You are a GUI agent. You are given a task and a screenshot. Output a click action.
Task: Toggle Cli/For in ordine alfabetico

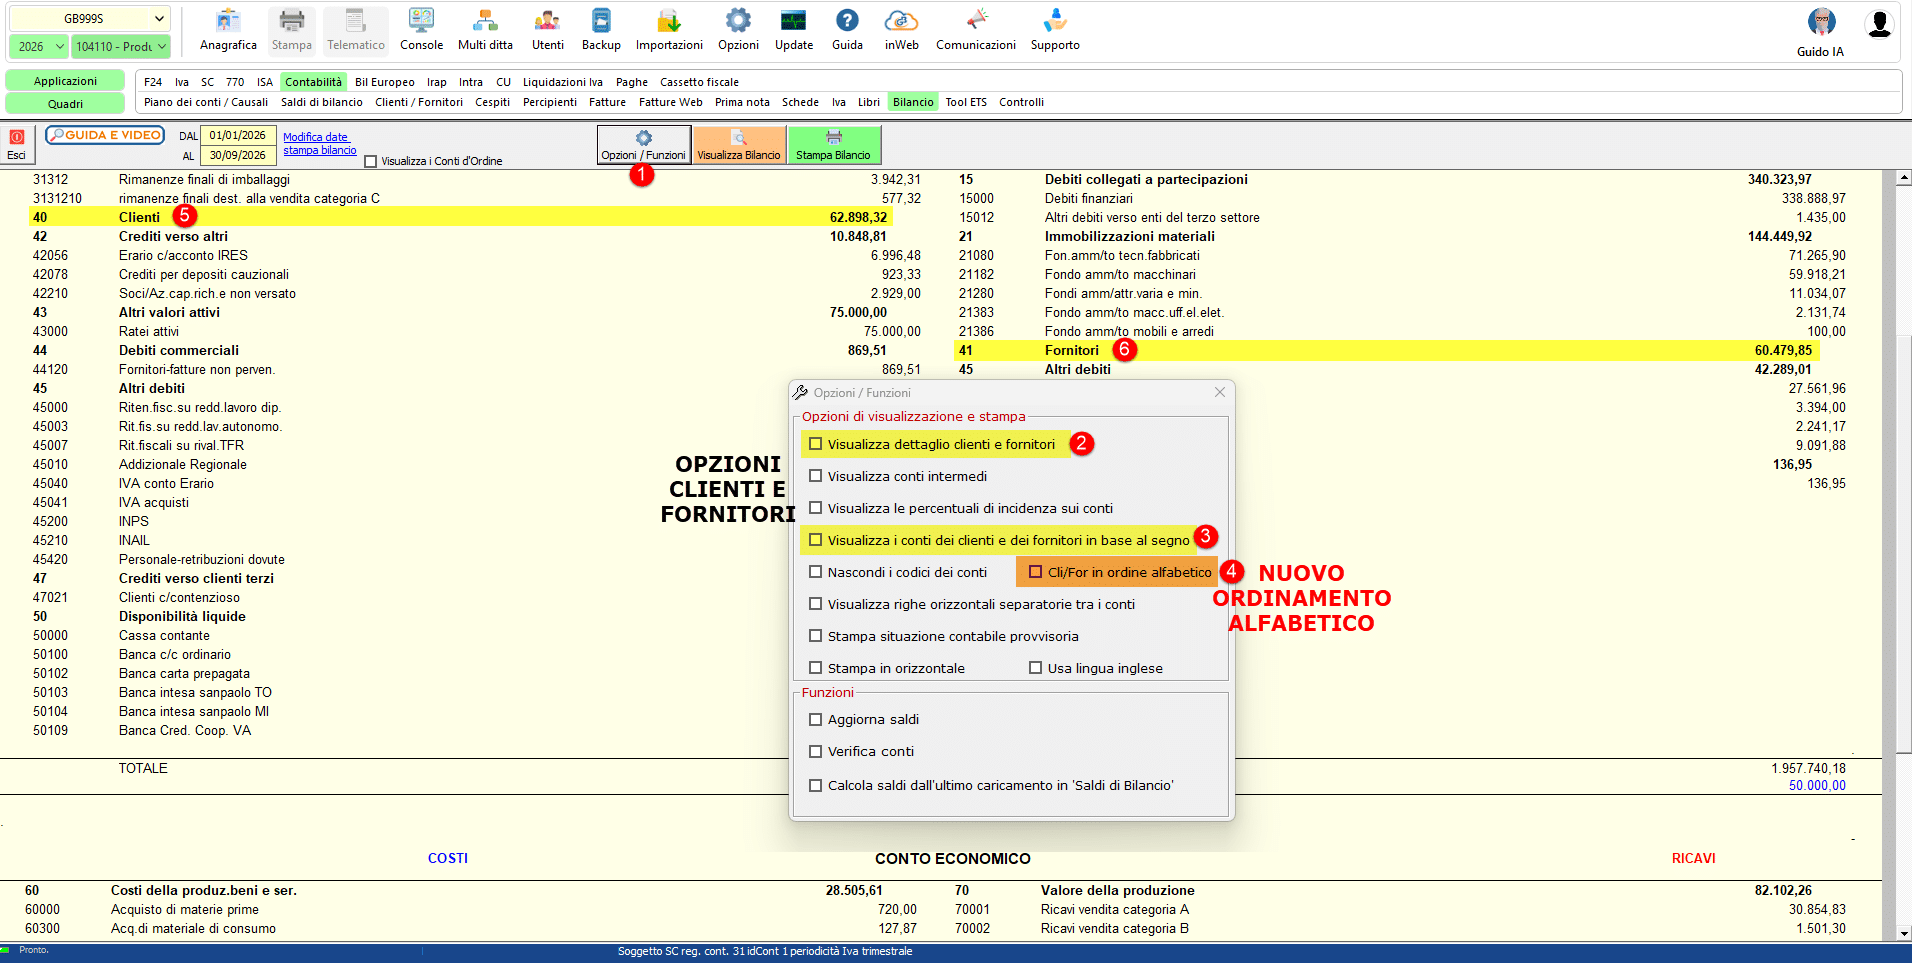click(x=1036, y=572)
